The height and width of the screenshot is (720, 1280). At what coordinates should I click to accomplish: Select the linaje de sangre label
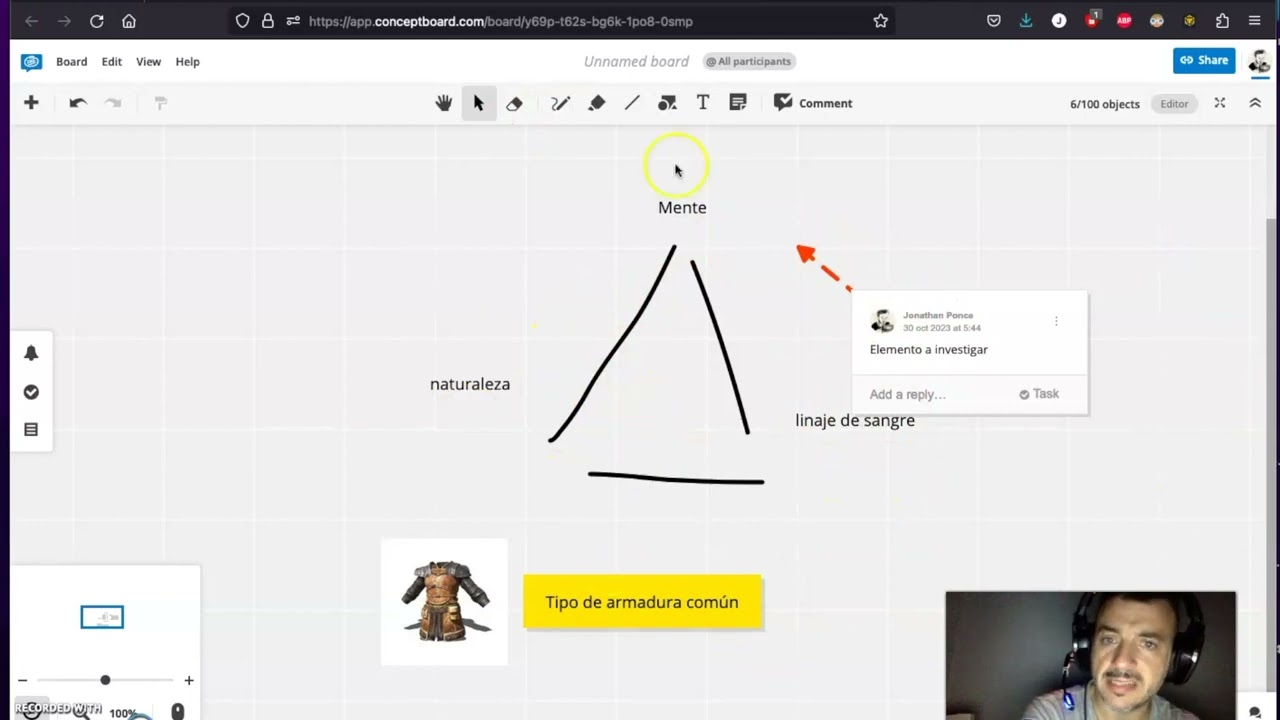tap(855, 420)
